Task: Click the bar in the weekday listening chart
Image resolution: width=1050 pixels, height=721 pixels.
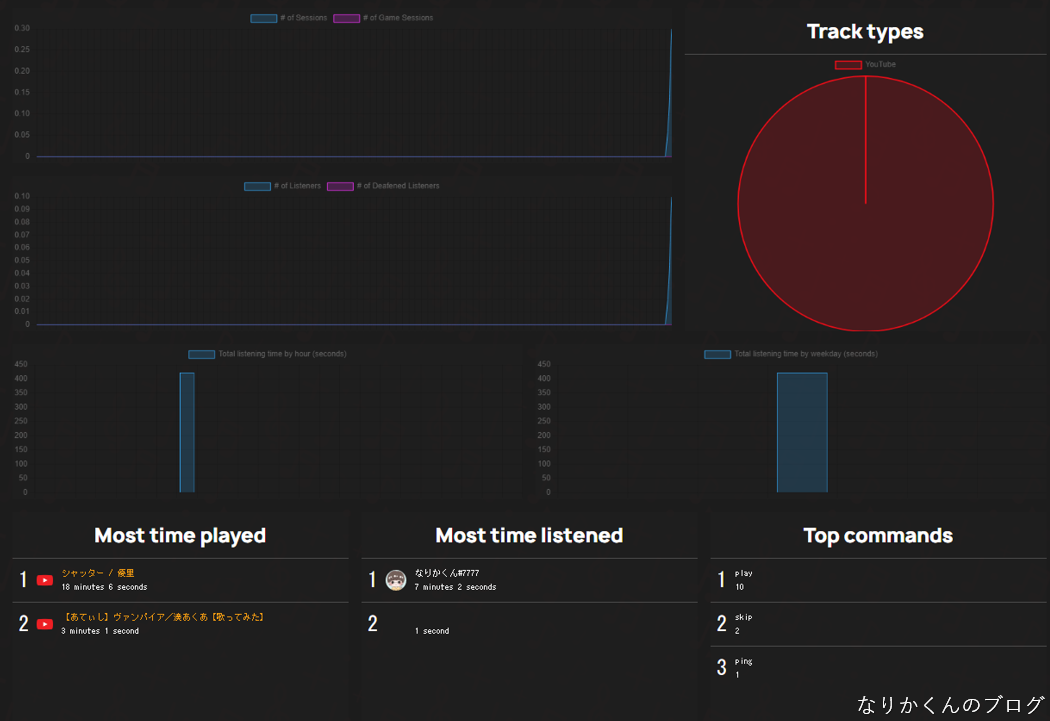Action: coord(802,432)
